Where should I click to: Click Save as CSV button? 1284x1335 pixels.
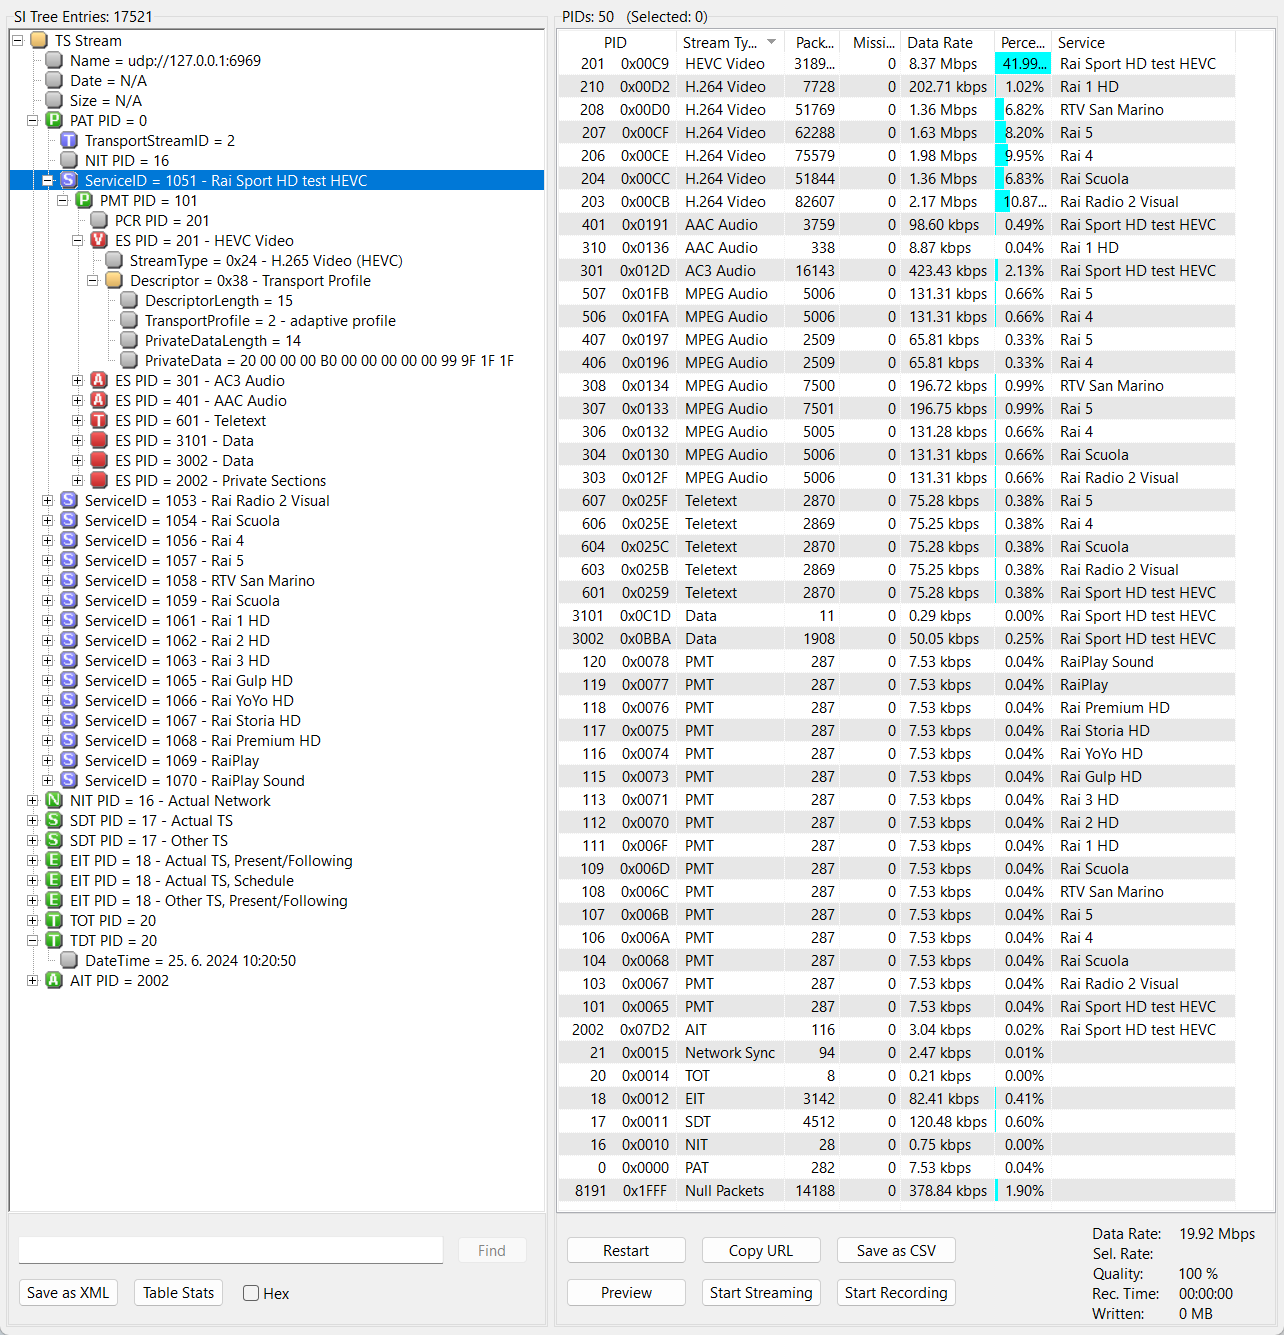pos(896,1250)
